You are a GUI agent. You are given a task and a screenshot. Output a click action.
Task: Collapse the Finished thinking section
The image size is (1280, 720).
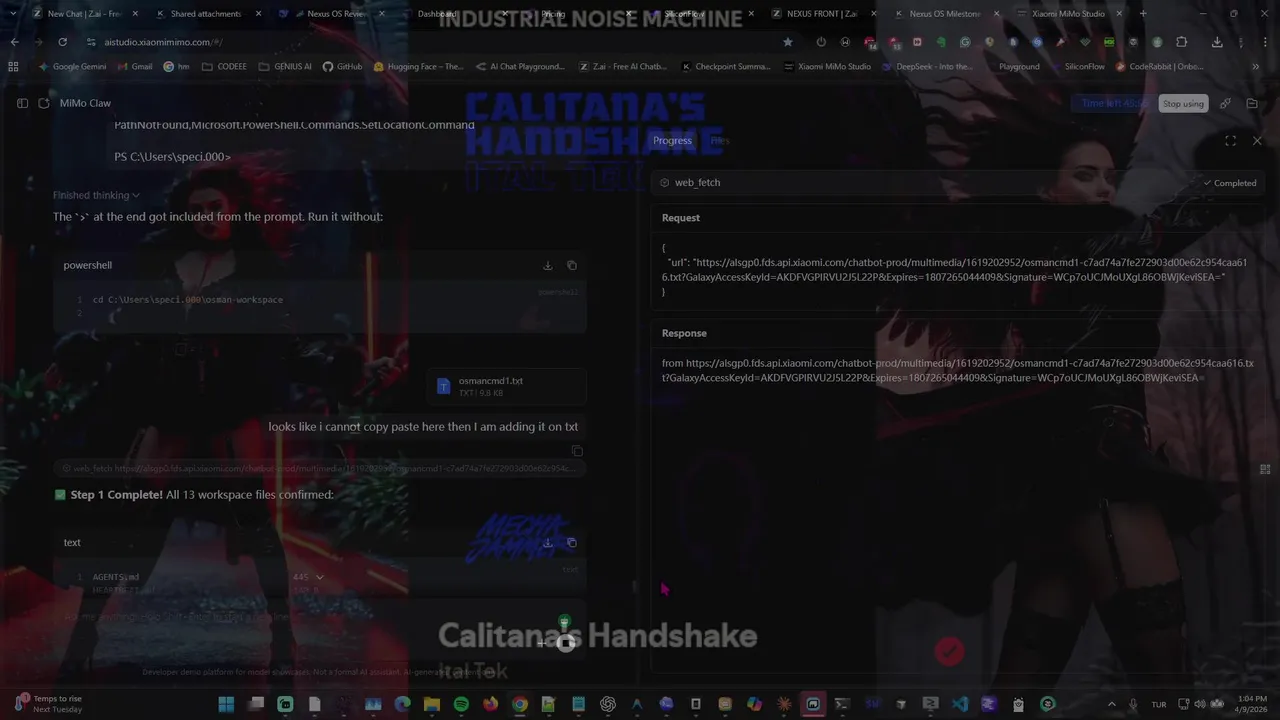(97, 195)
